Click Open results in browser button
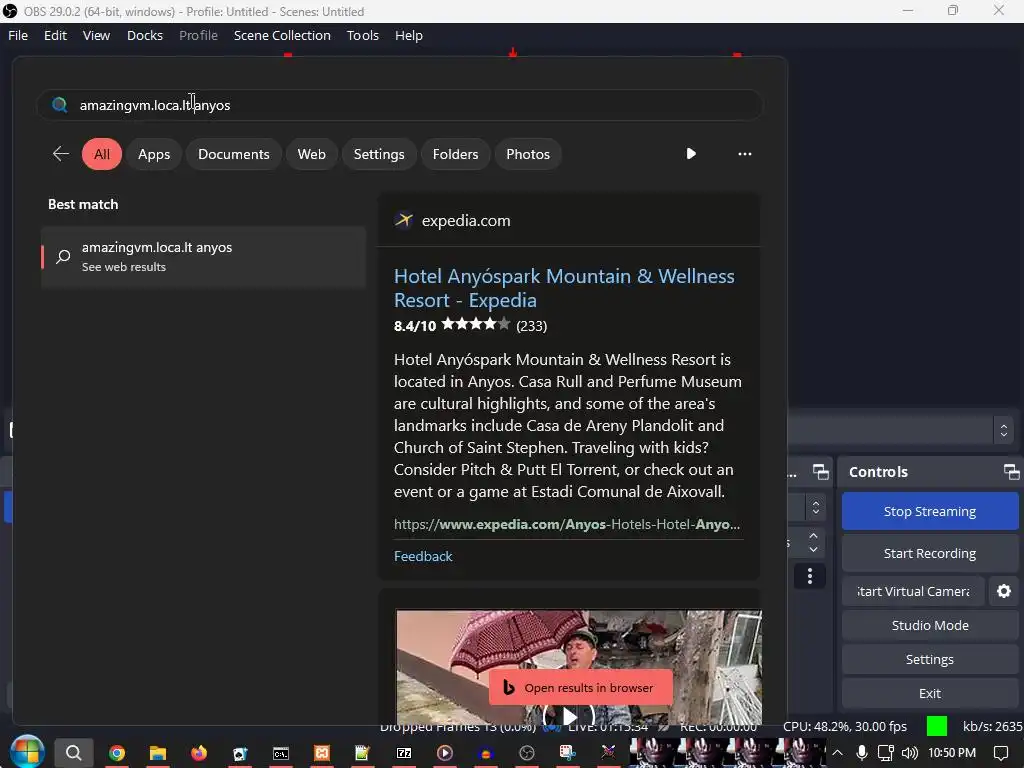Viewport: 1024px width, 768px height. coord(581,688)
